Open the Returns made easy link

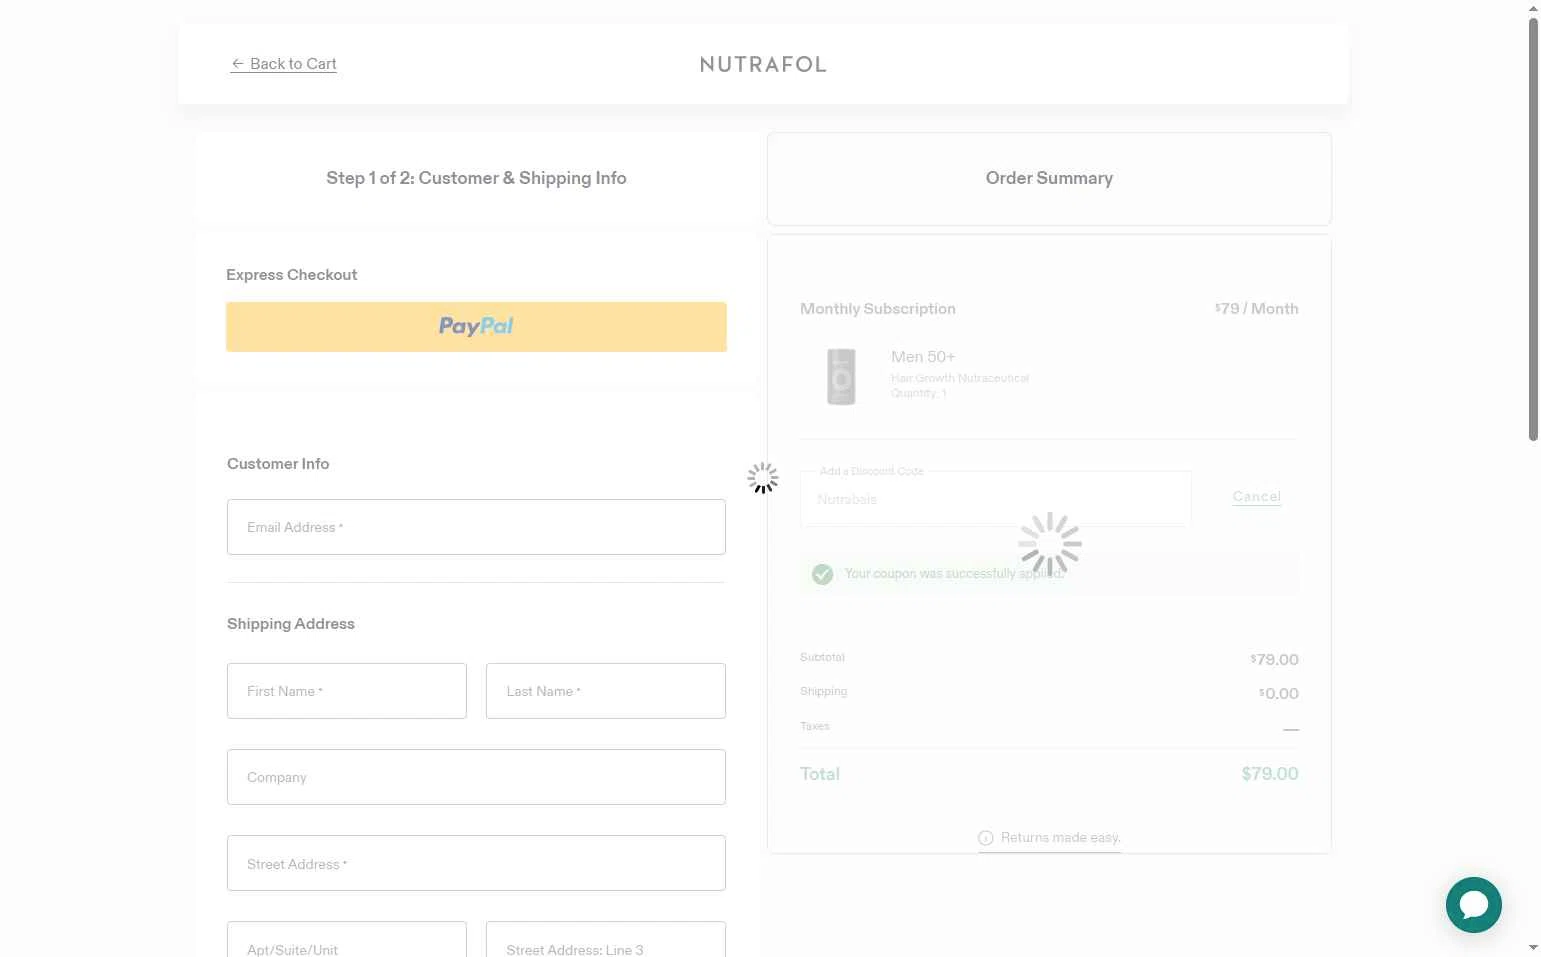(x=1060, y=838)
